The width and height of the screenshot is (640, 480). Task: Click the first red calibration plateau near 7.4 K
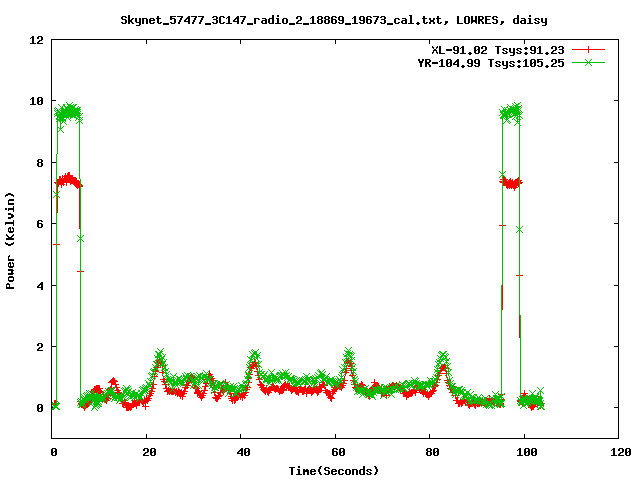(x=69, y=180)
